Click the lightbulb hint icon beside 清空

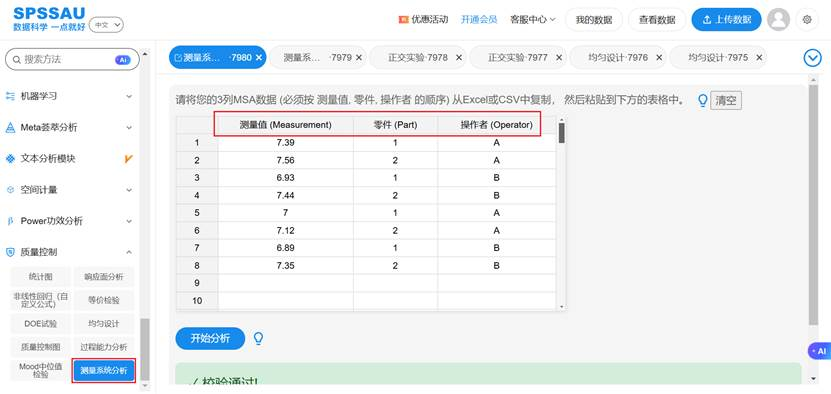point(703,100)
